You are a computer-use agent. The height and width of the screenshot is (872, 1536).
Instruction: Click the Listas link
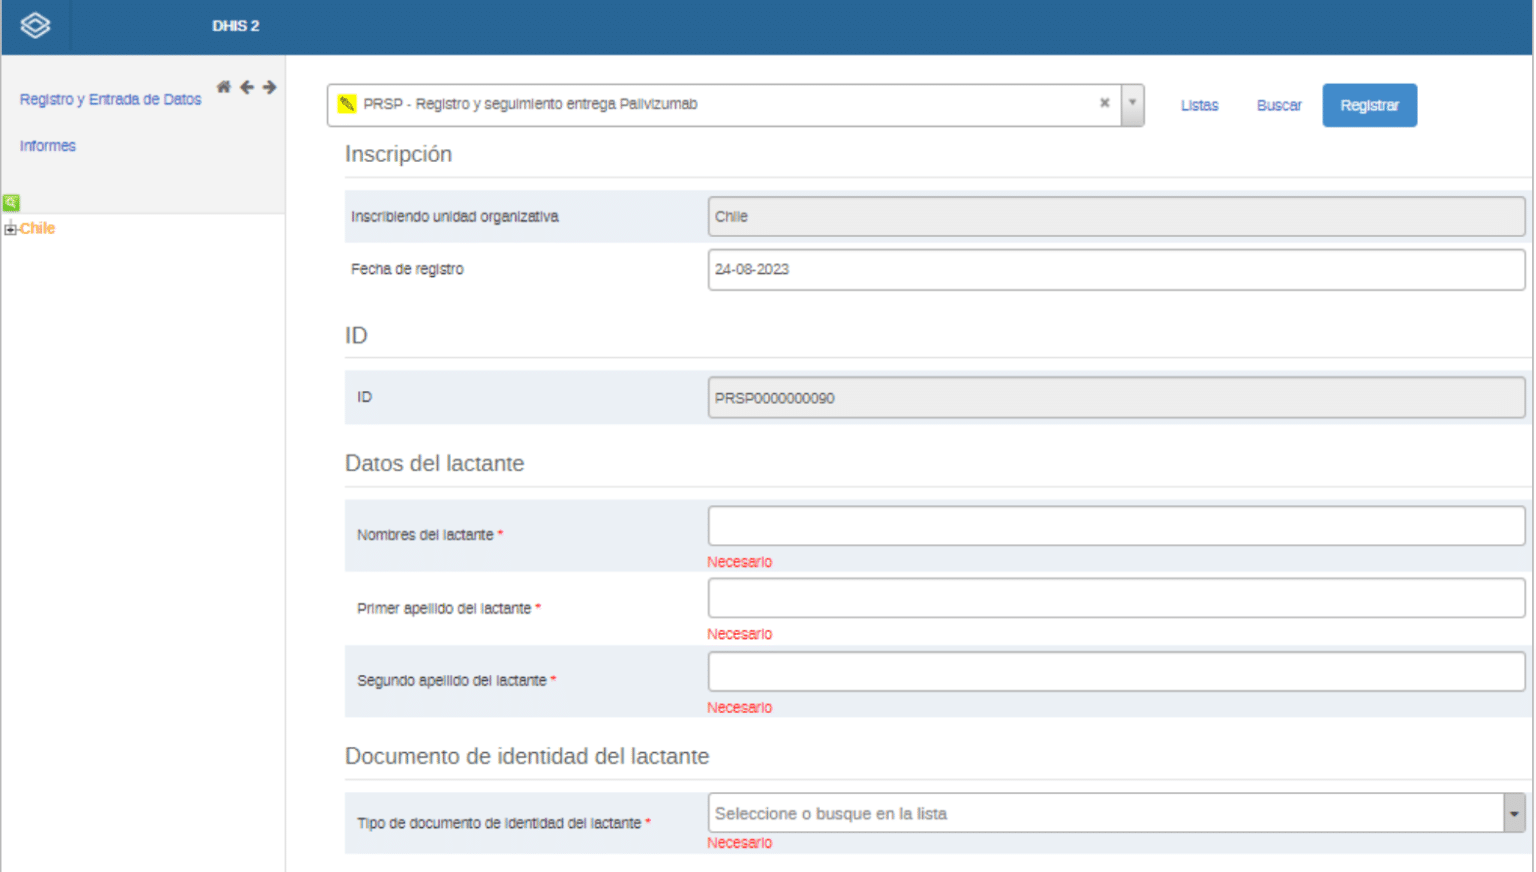(1199, 105)
